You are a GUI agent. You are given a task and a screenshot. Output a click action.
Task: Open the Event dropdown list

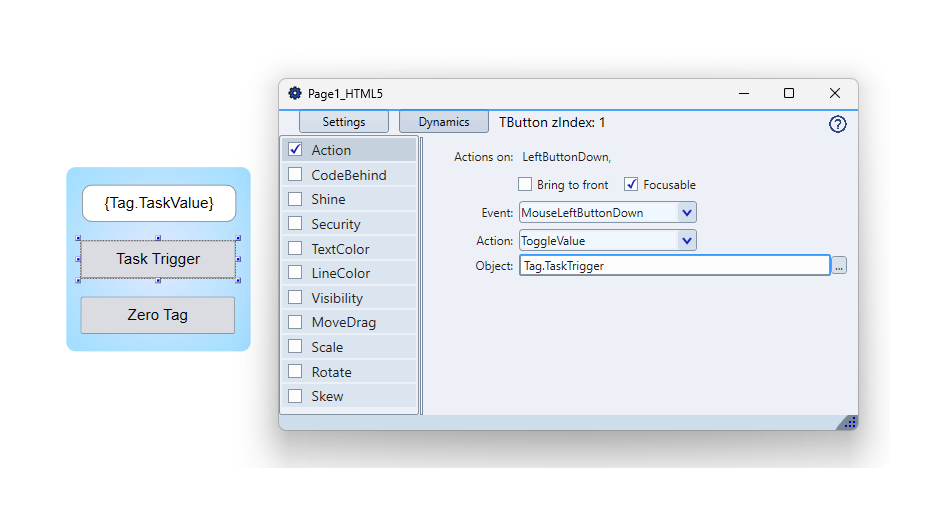coord(686,212)
